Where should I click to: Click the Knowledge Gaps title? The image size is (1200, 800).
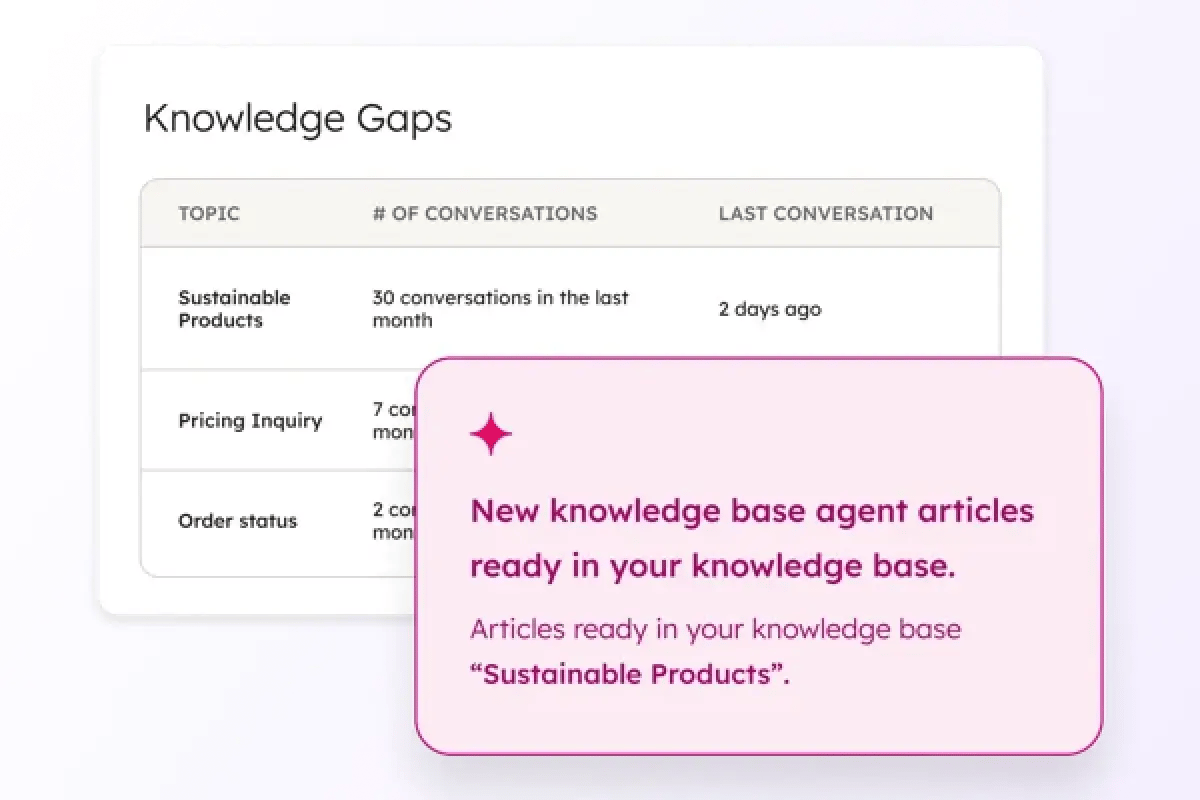[x=299, y=118]
